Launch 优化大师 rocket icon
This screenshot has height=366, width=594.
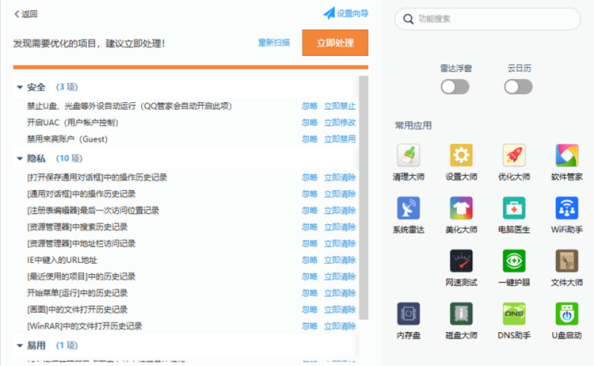(x=514, y=155)
